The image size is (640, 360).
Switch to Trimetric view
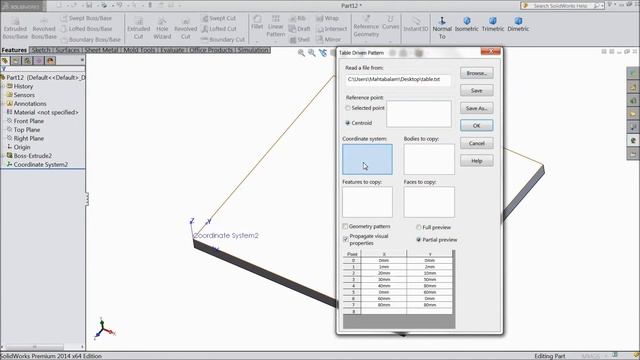[493, 24]
